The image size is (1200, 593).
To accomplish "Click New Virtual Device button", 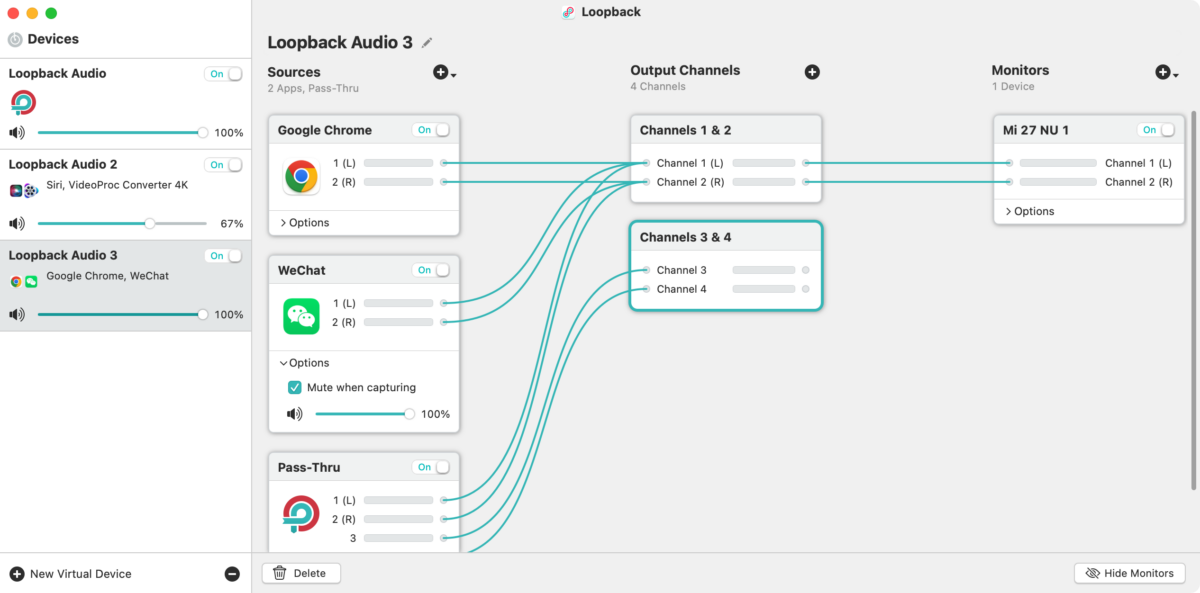I will pyautogui.click(x=70, y=574).
